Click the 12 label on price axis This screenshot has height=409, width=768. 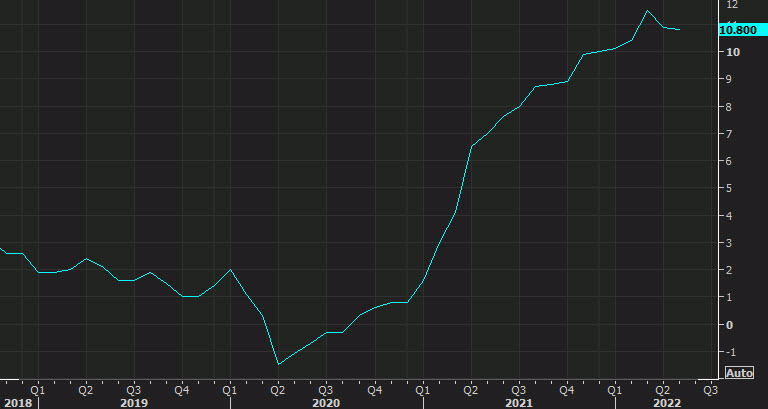pos(732,4)
